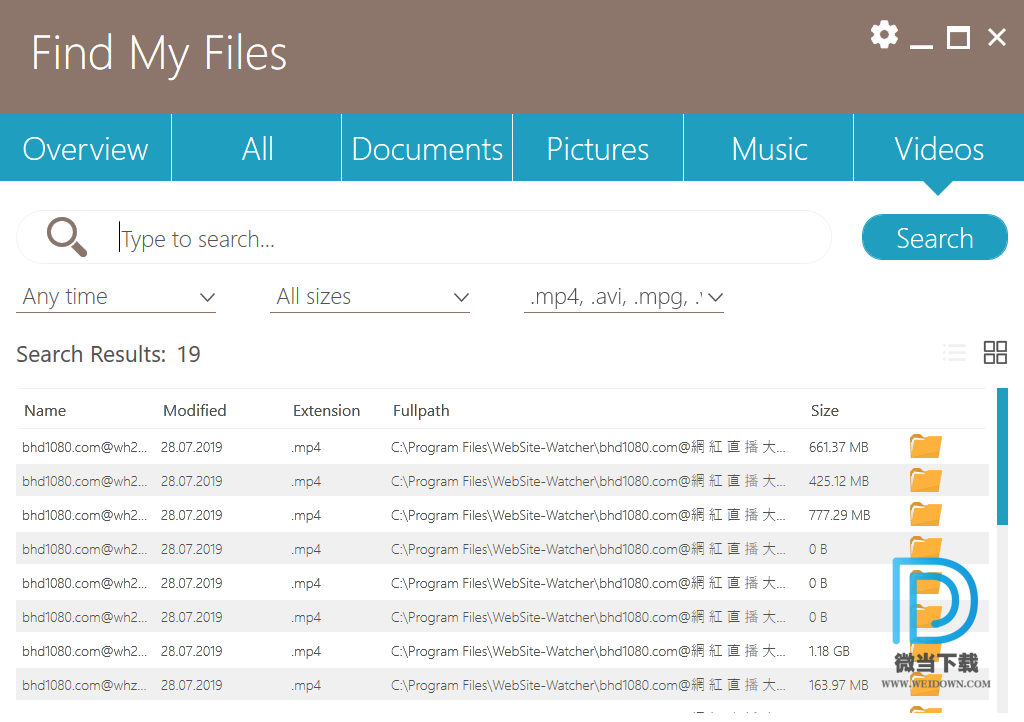Select the row with size 661.37 MB

pyautogui.click(x=502, y=447)
